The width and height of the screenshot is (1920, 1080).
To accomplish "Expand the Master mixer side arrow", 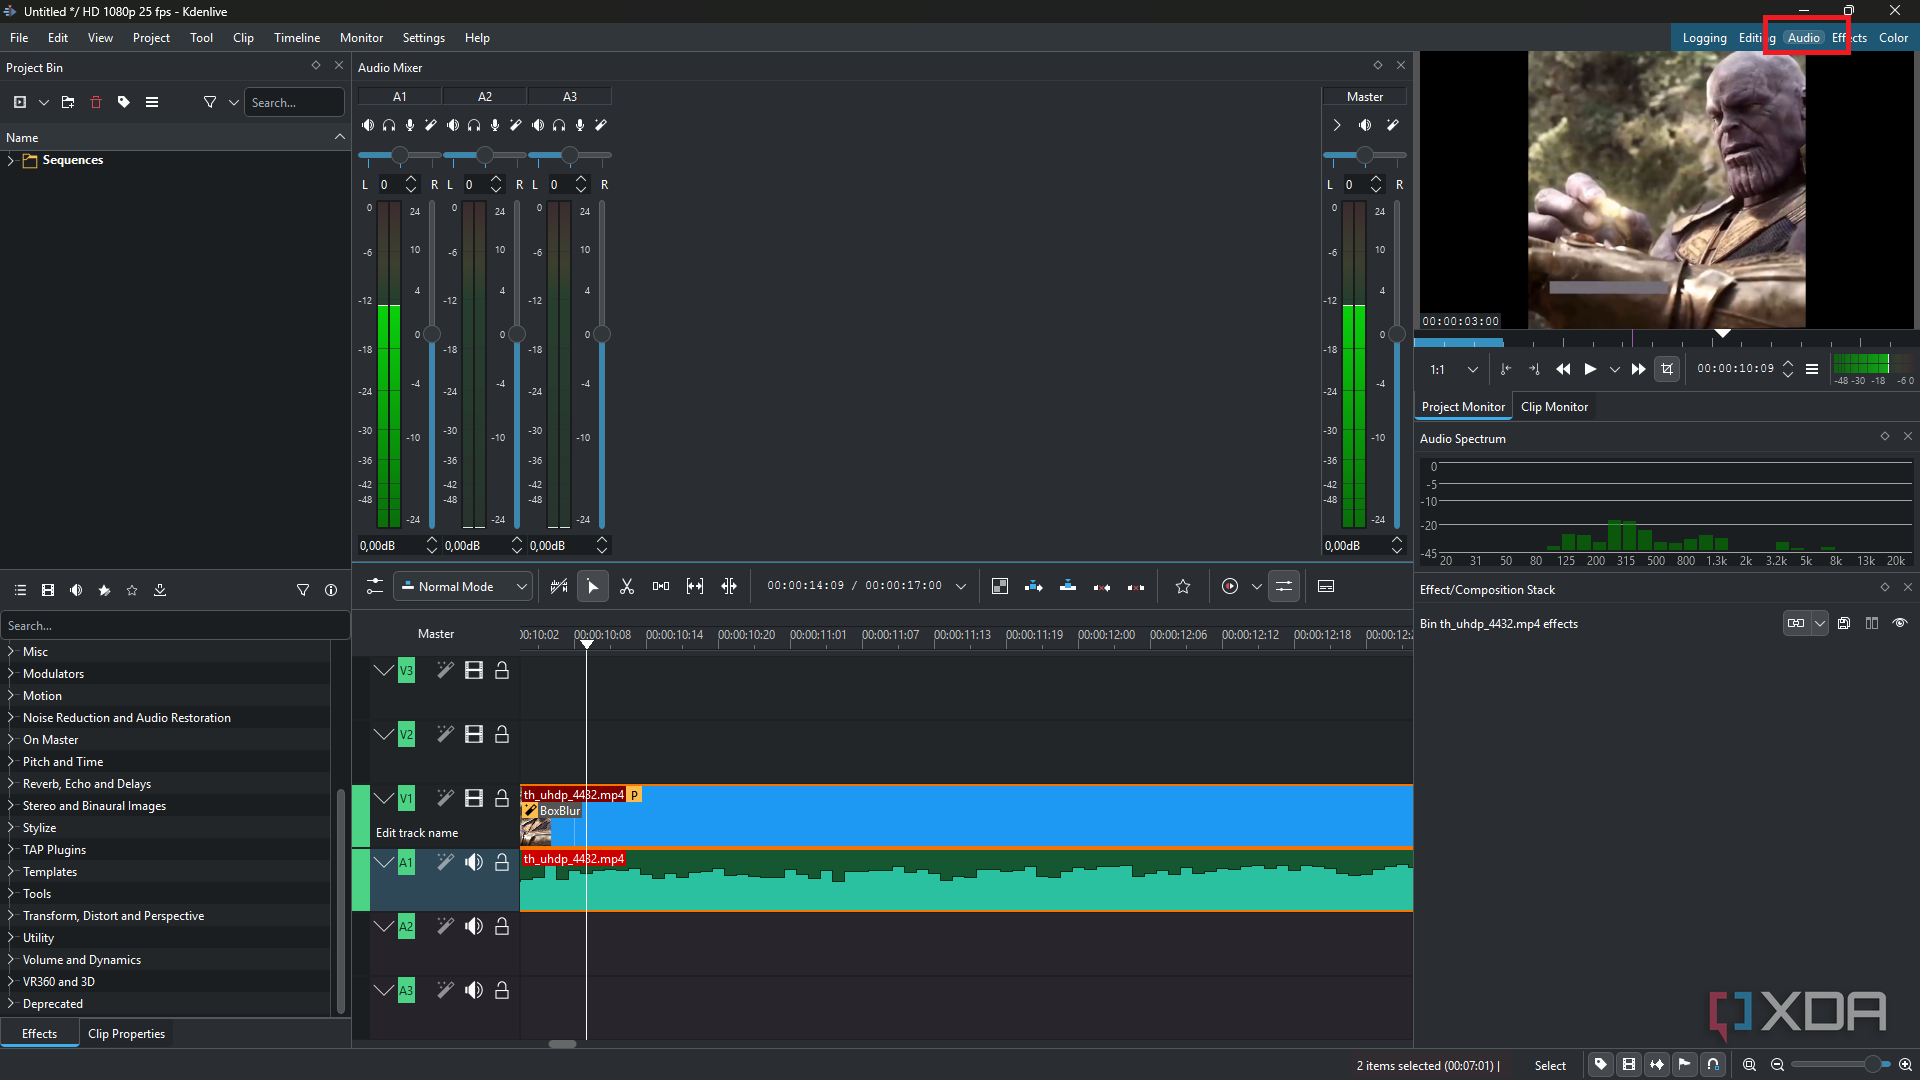I will click(1337, 125).
